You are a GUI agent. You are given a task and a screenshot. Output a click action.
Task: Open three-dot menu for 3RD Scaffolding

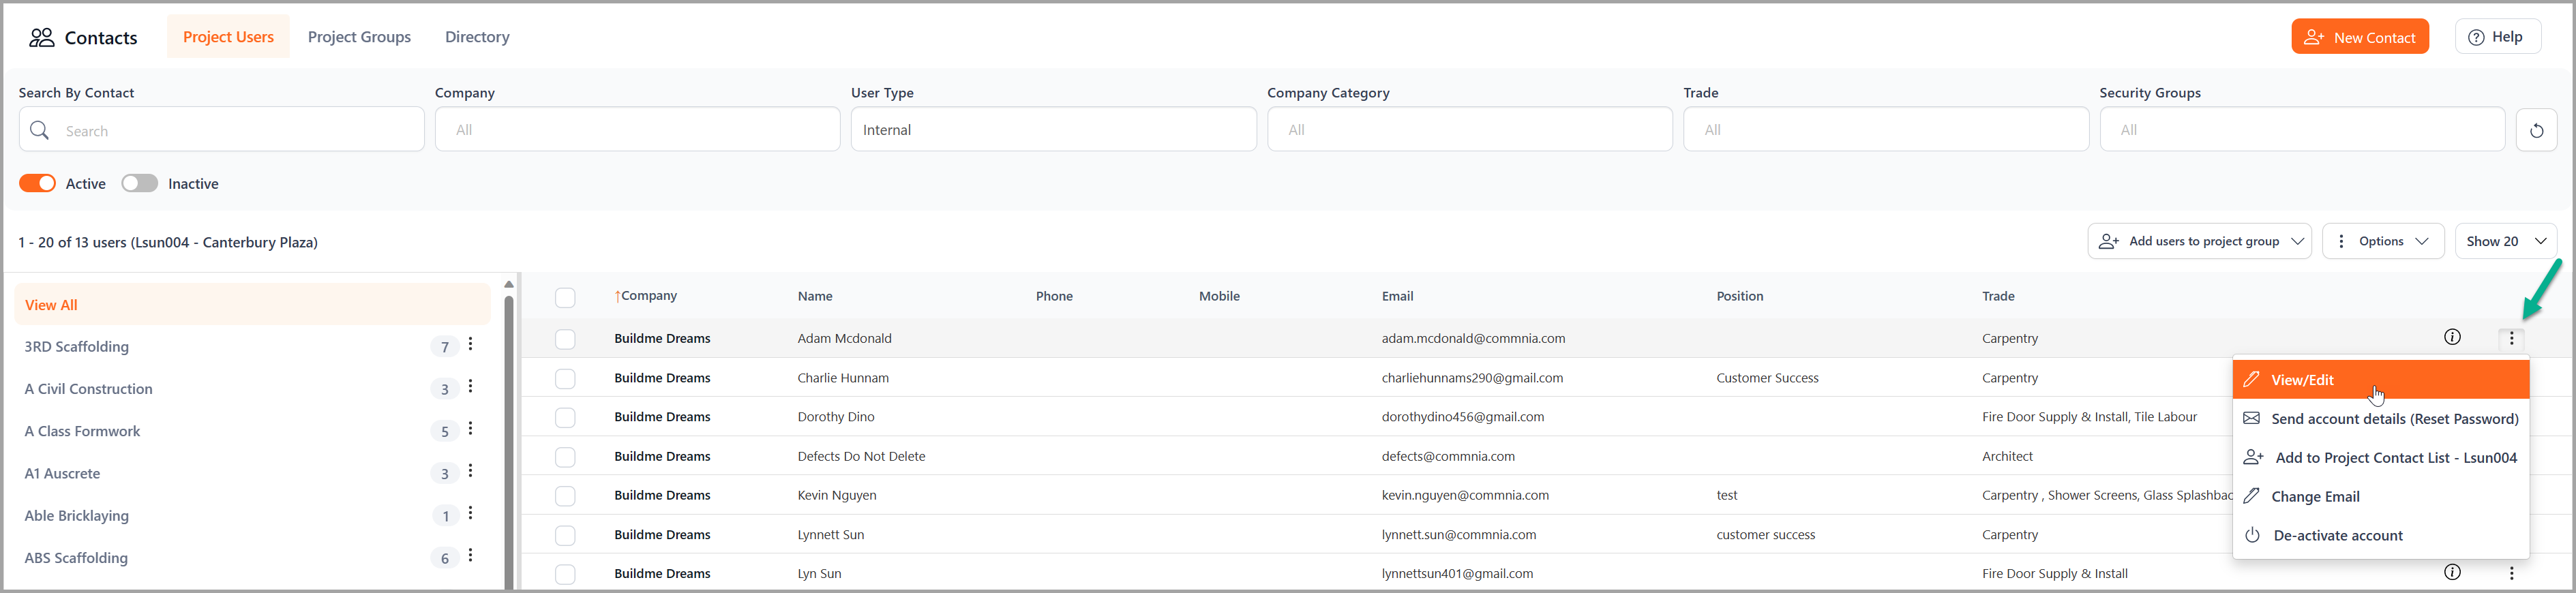[470, 345]
